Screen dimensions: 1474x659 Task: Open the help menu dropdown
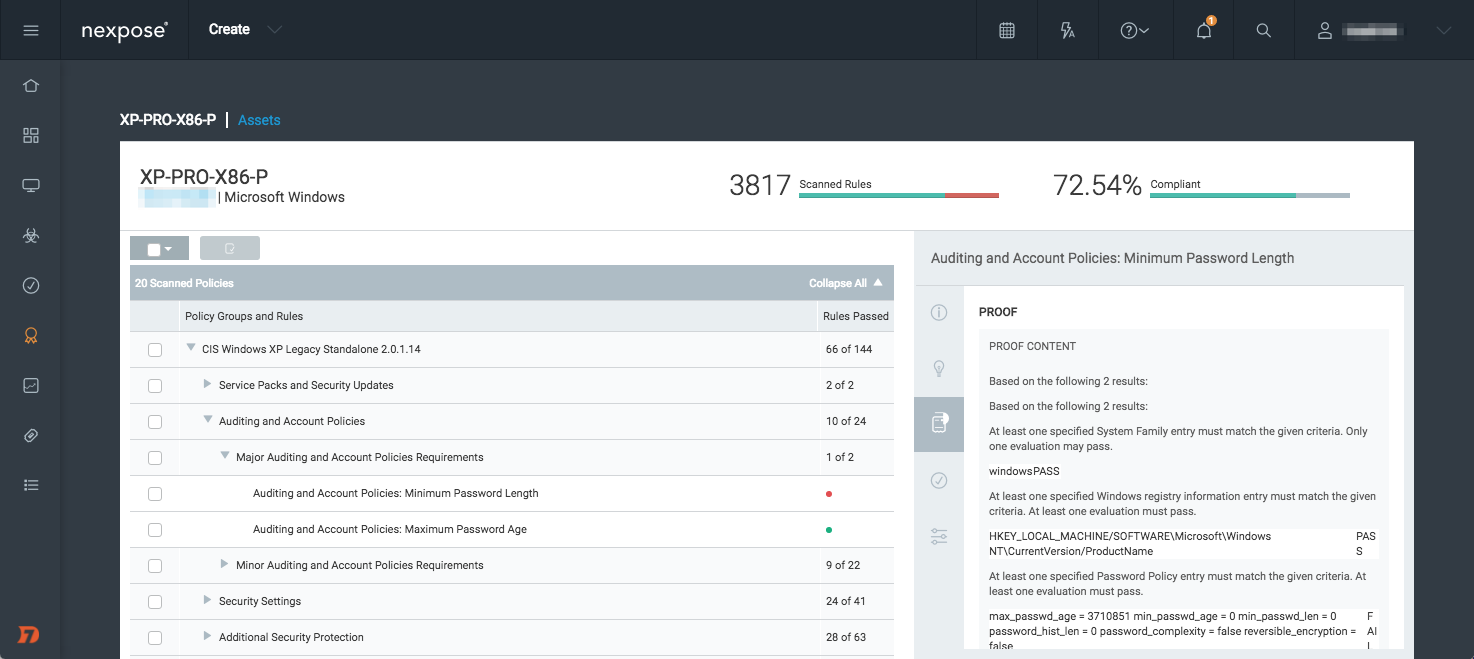(1135, 30)
